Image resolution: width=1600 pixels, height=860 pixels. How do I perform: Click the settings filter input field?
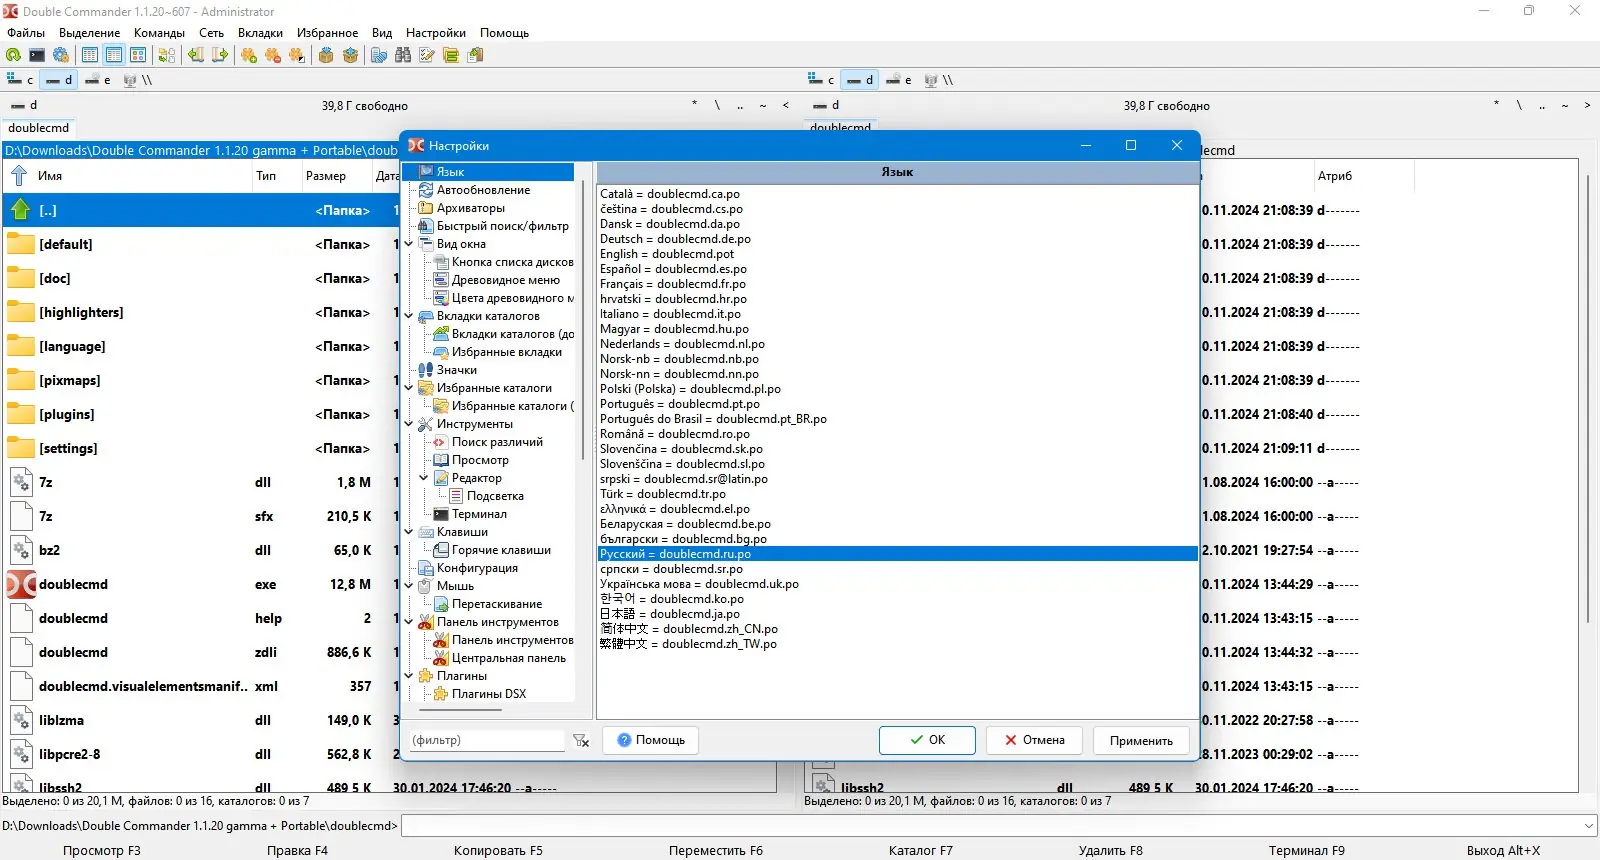coord(487,741)
